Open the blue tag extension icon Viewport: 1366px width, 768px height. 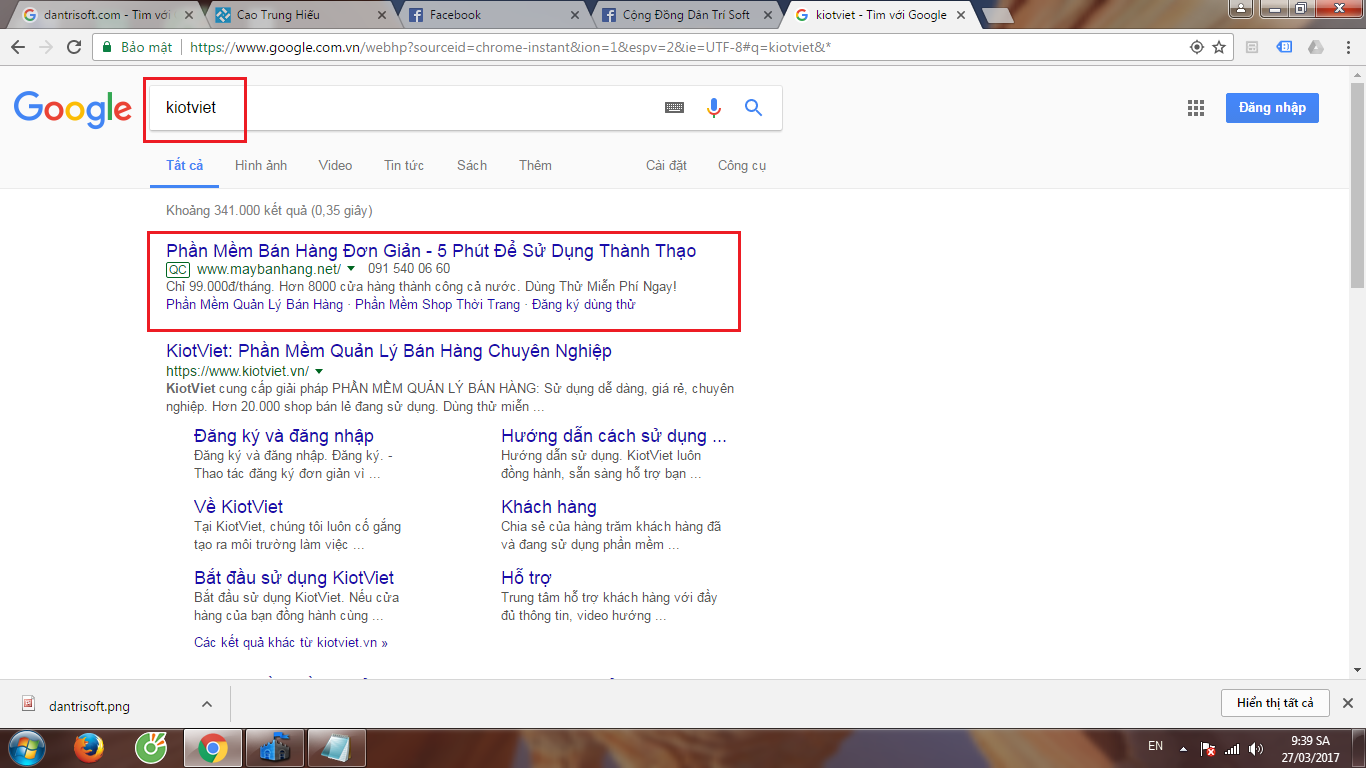pos(1285,47)
